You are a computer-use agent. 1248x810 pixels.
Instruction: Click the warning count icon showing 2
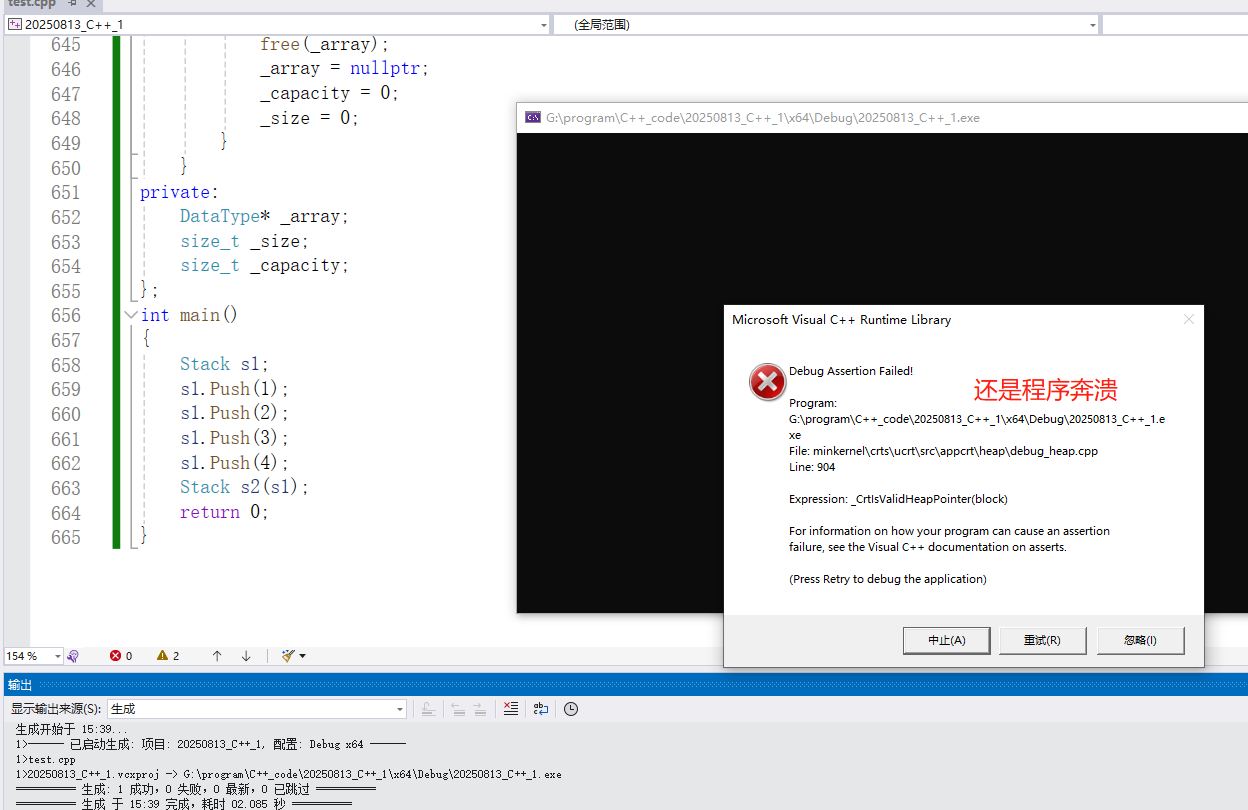(168, 656)
